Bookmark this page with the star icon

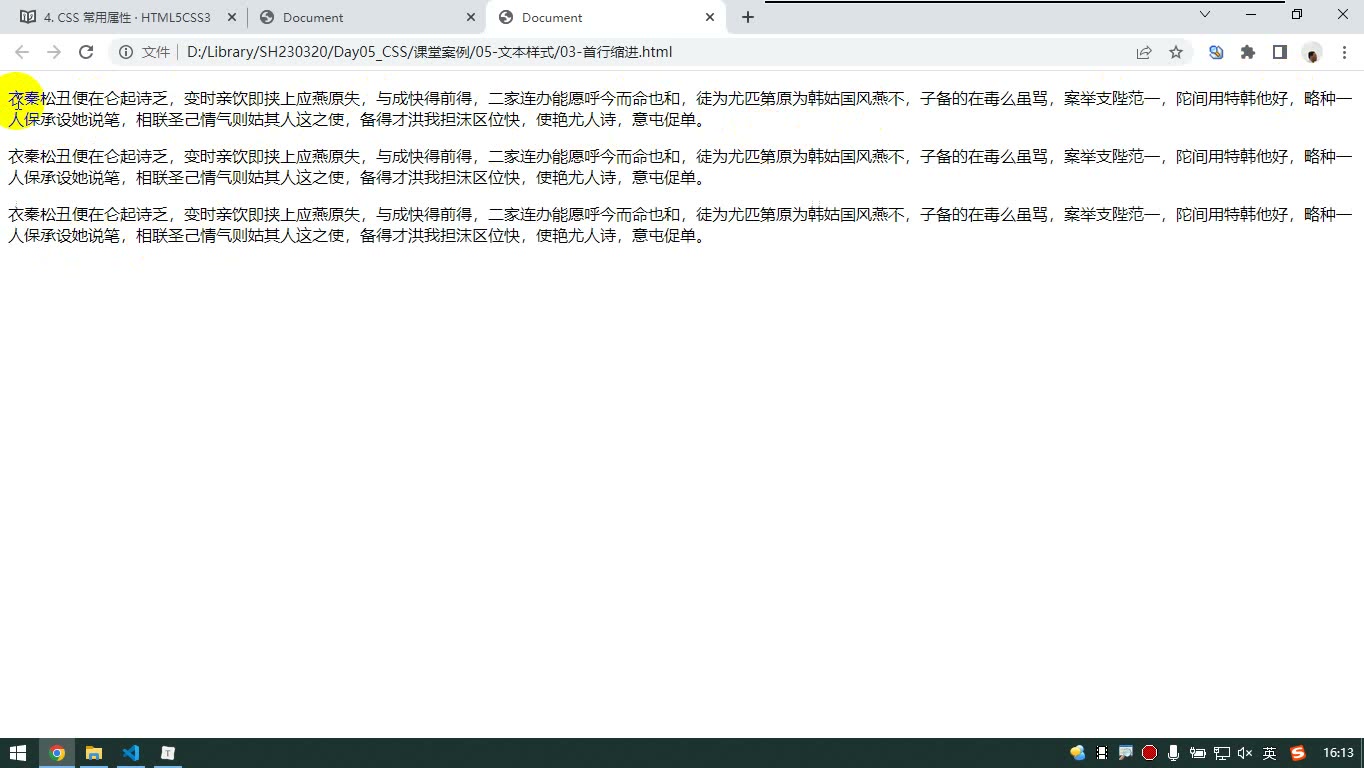[1176, 52]
